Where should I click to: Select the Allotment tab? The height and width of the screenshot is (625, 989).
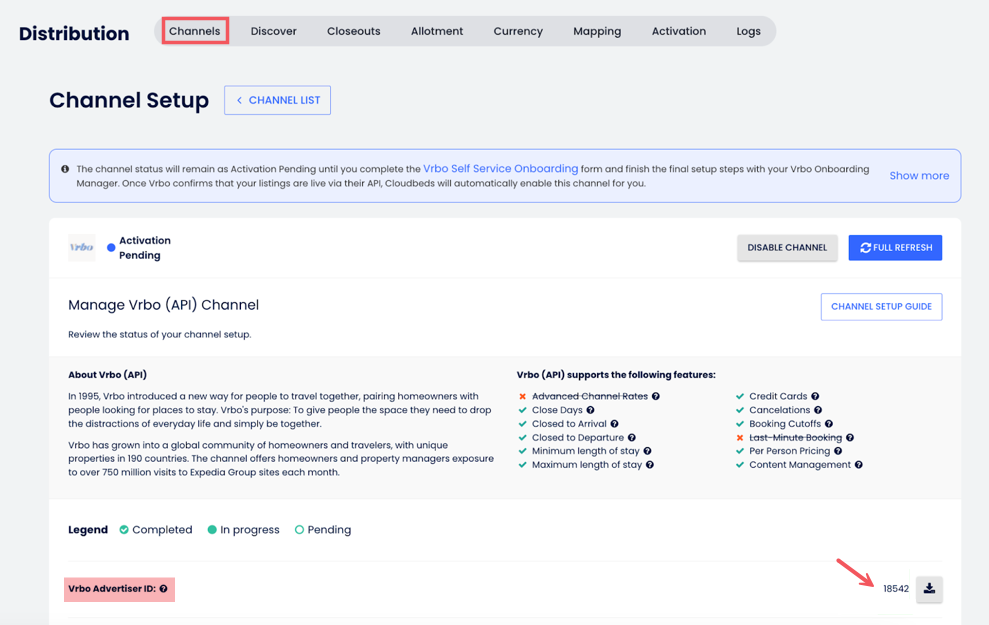point(437,31)
